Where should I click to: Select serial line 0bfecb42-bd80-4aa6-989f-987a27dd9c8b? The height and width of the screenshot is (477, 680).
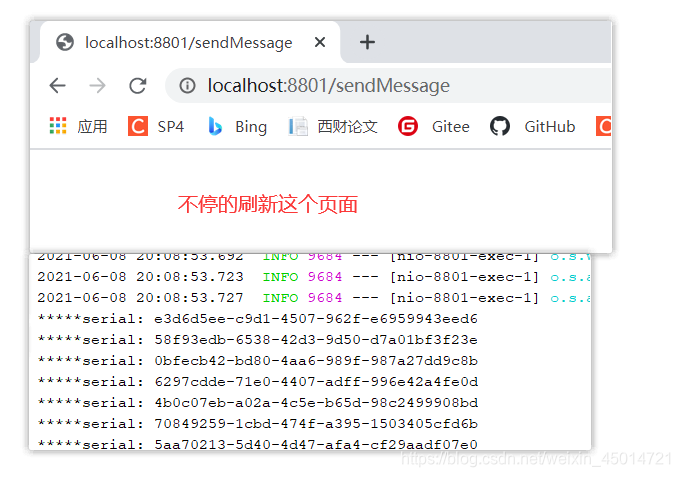[x=258, y=361]
